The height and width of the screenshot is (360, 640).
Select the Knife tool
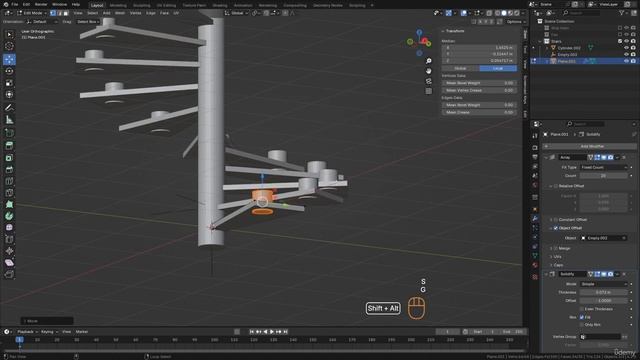pyautogui.click(x=9, y=193)
